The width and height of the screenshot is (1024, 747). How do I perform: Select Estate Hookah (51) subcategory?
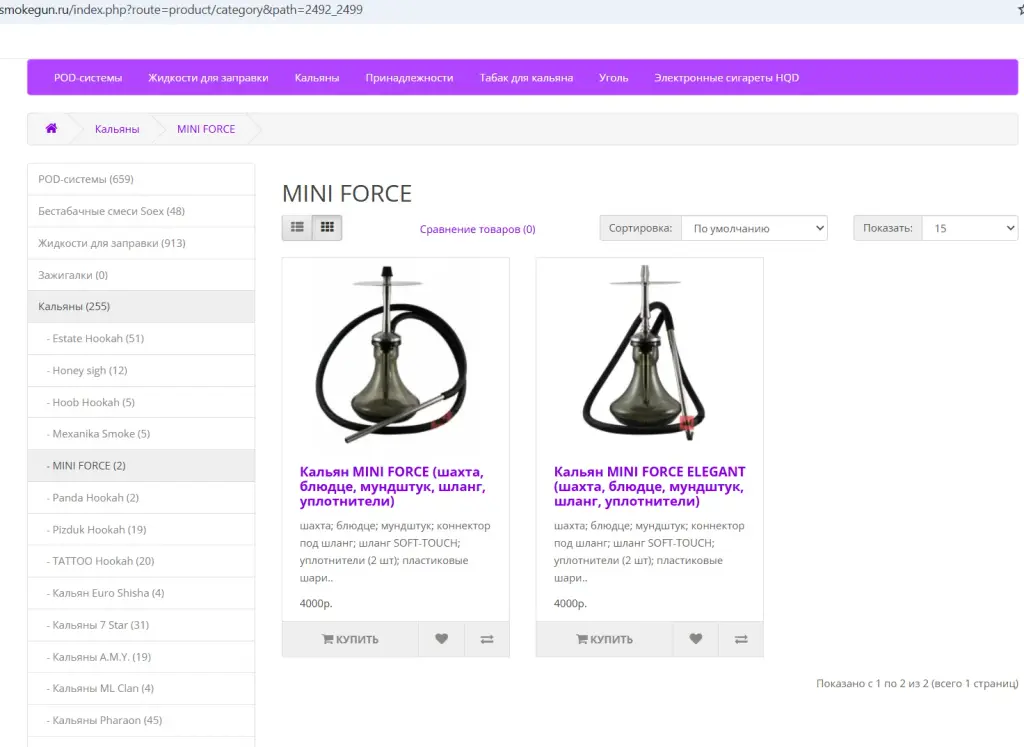[x=141, y=338]
